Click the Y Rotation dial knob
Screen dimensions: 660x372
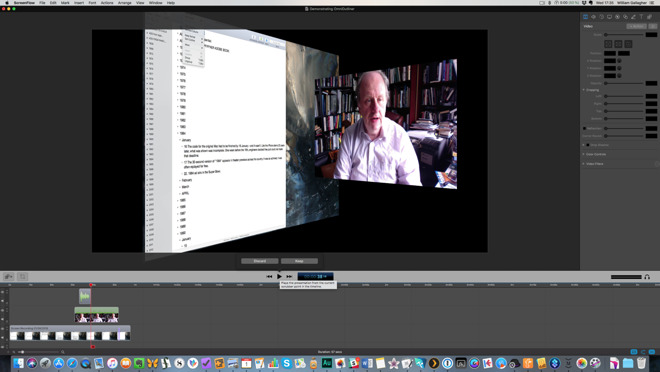pyautogui.click(x=620, y=68)
